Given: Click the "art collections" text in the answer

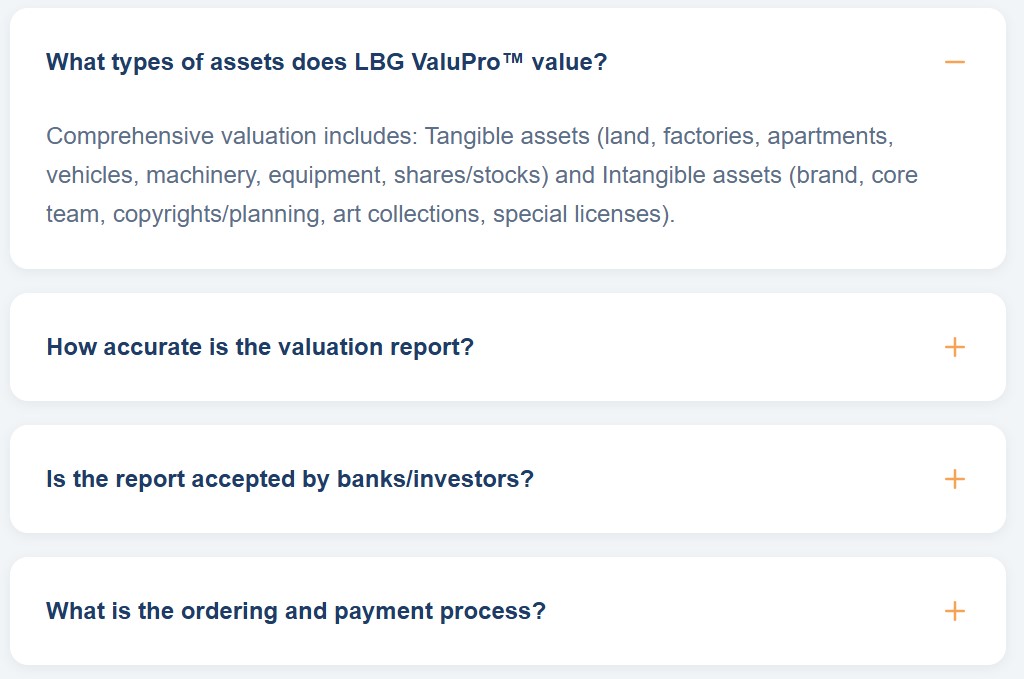Looking at the screenshot, I should click(x=407, y=214).
